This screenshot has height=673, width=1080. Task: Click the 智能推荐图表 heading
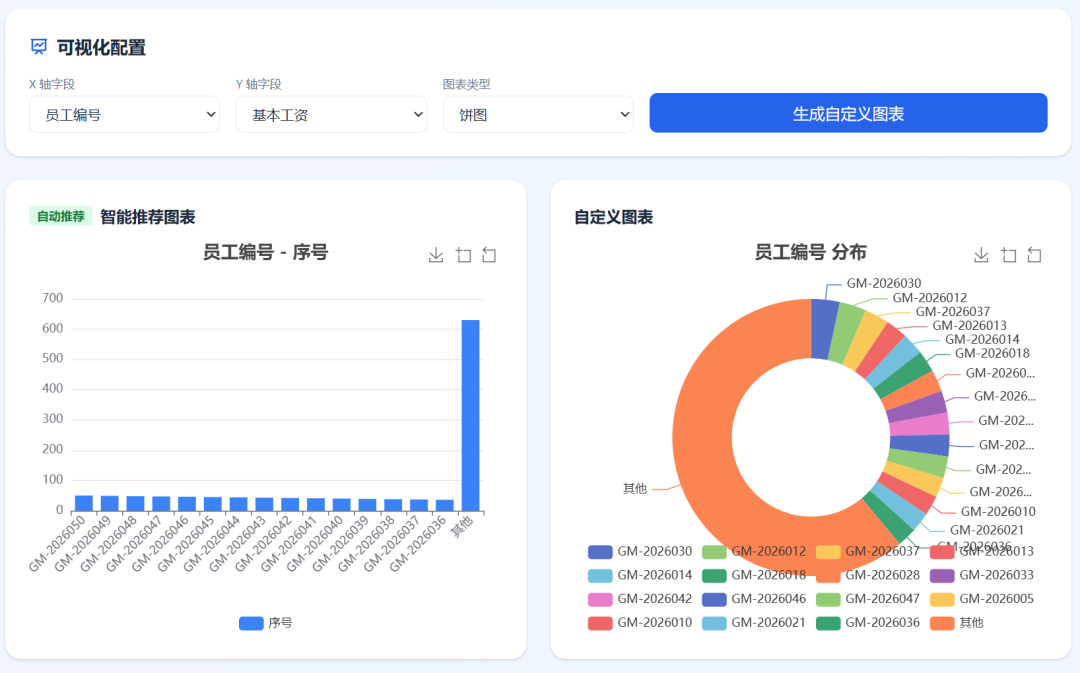[x=148, y=217]
